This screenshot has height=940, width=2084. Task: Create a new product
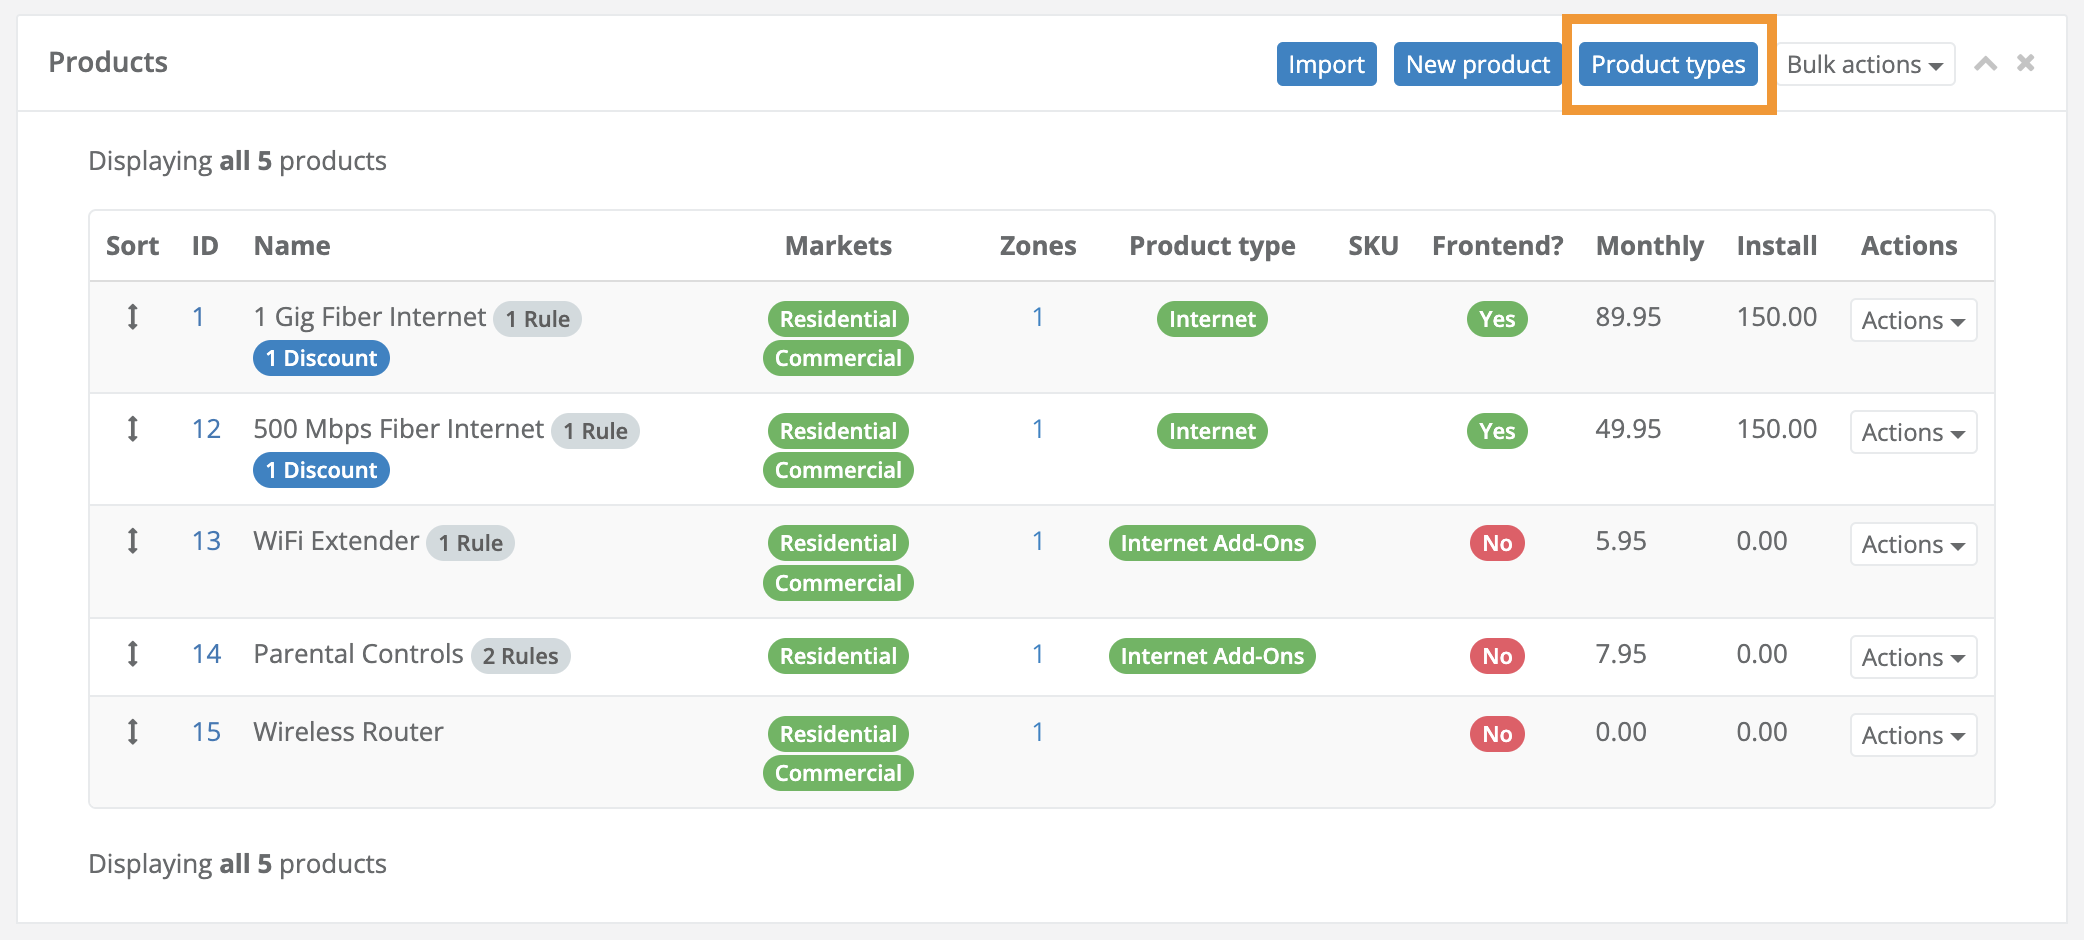1477,65
